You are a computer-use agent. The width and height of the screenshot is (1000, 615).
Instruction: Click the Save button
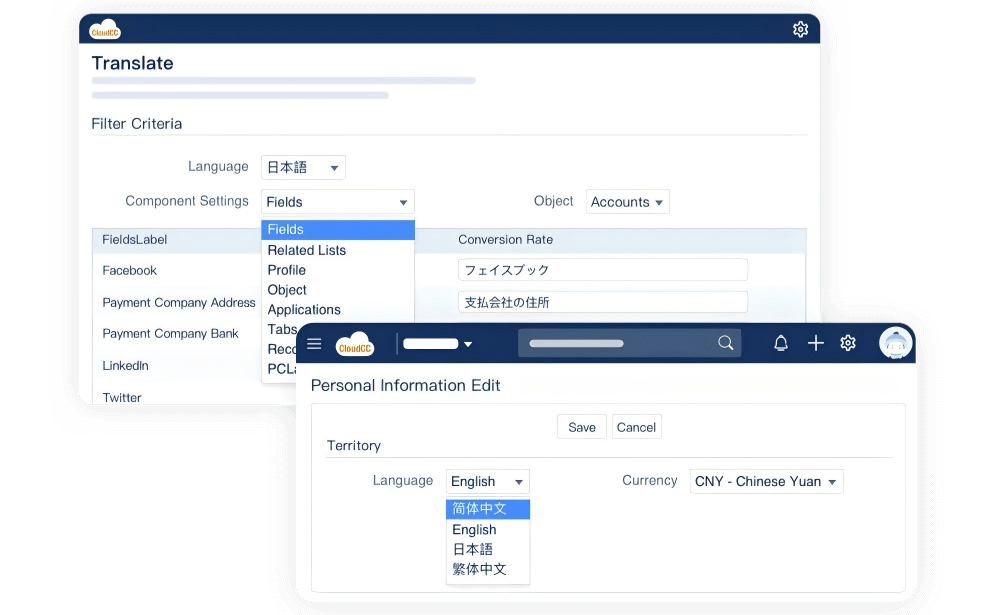click(582, 427)
